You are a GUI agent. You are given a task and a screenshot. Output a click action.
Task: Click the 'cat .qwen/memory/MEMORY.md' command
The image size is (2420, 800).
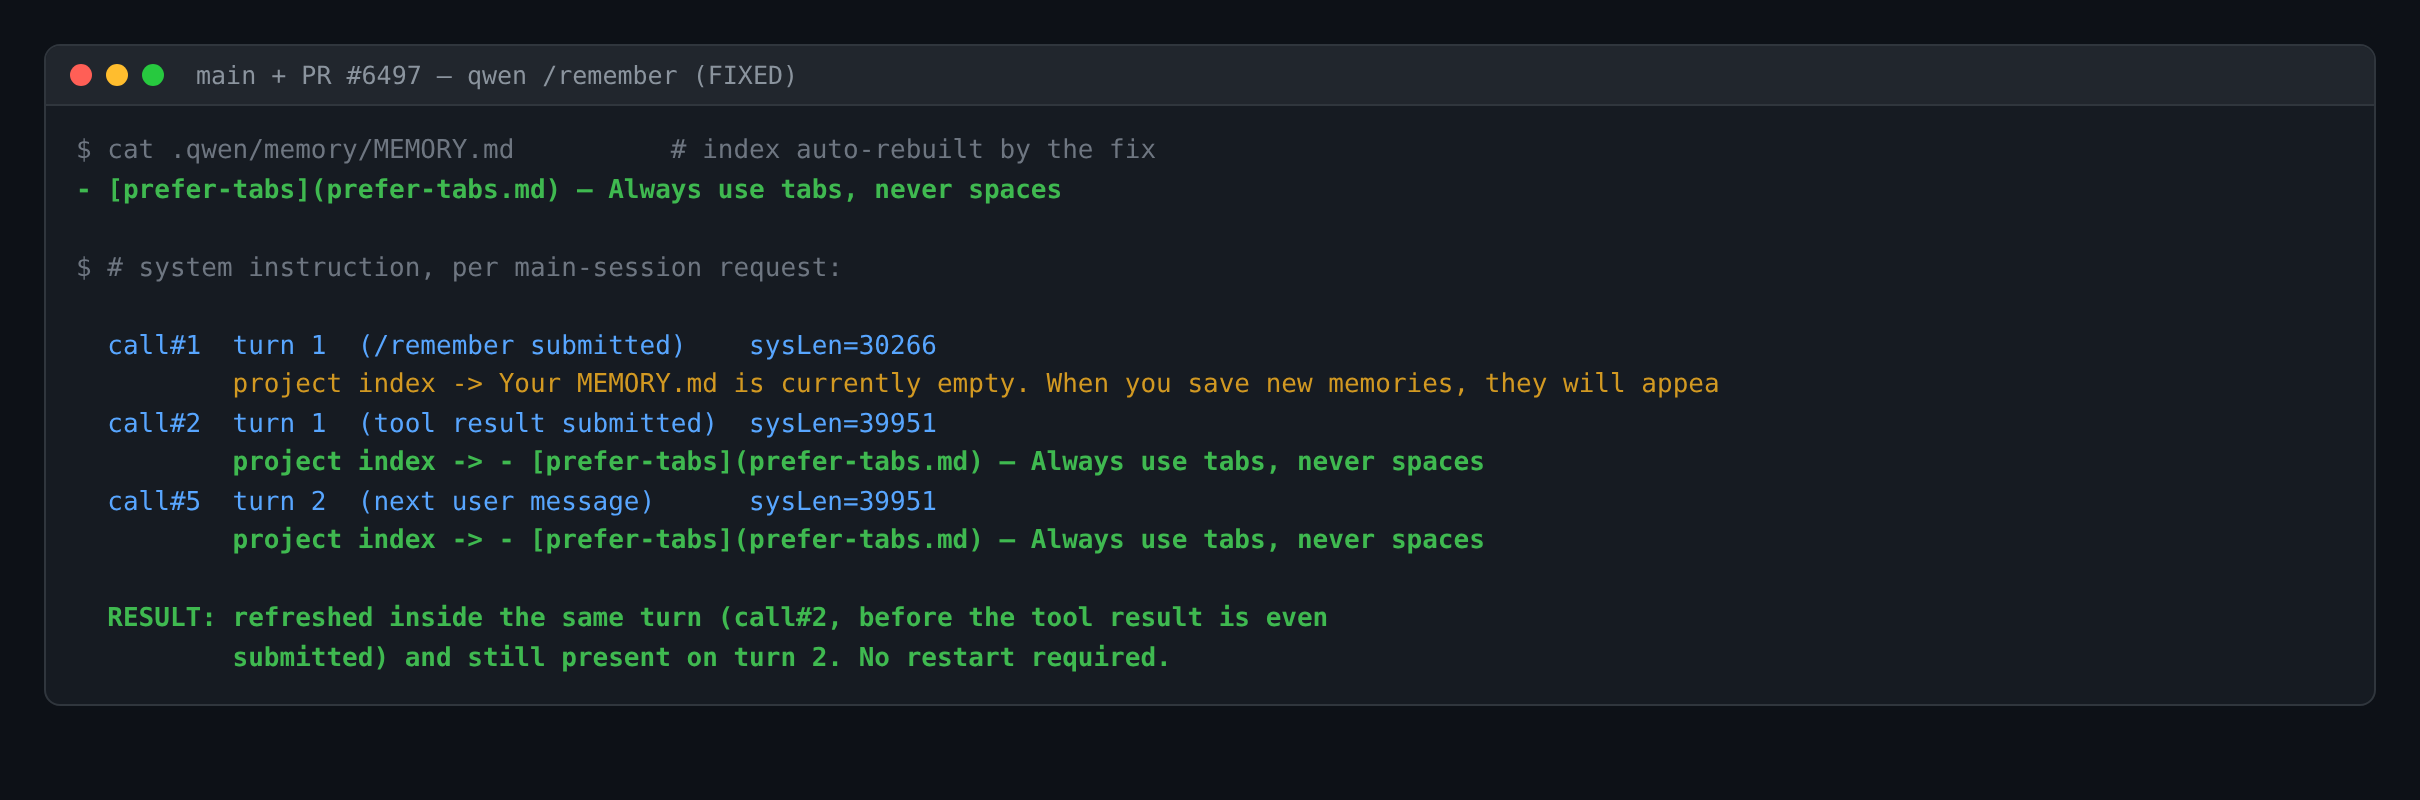pos(310,150)
